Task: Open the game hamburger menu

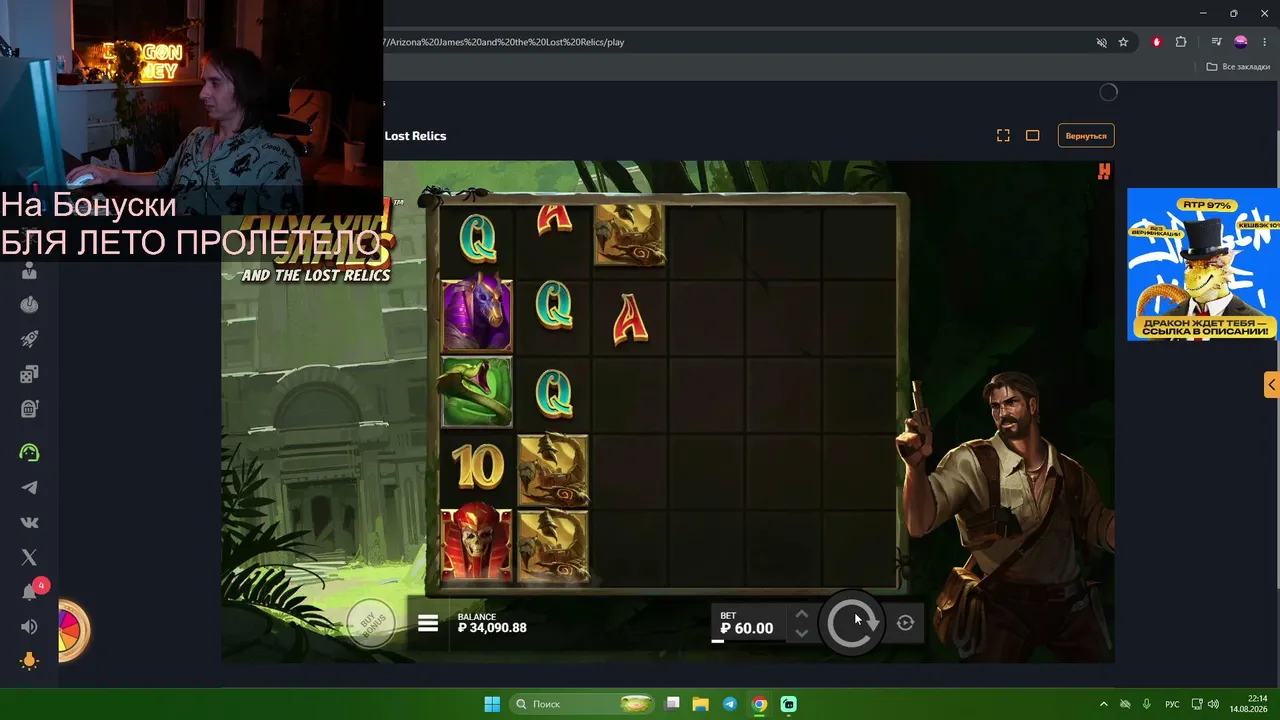Action: [428, 623]
